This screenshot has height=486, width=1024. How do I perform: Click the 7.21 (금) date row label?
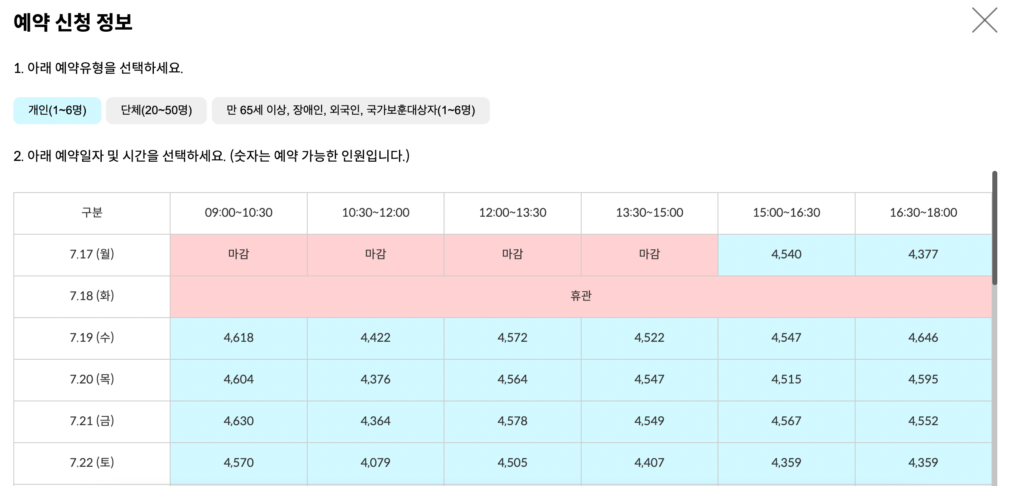point(92,422)
